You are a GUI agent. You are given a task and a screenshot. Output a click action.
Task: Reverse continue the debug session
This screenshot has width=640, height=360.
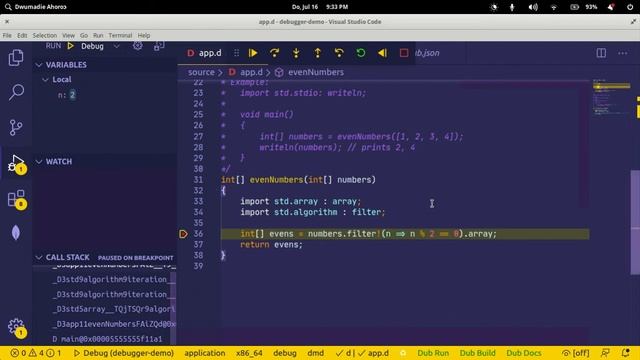[x=382, y=53]
